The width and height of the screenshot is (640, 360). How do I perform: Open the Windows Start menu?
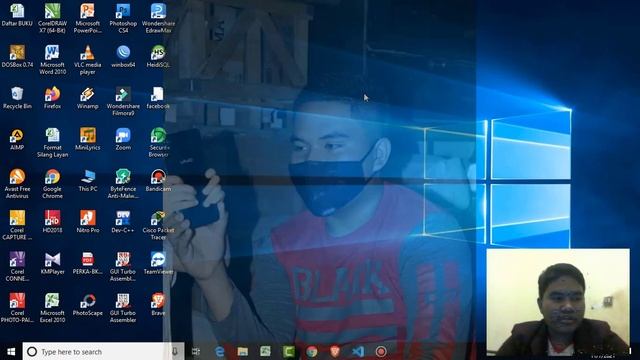(x=11, y=351)
